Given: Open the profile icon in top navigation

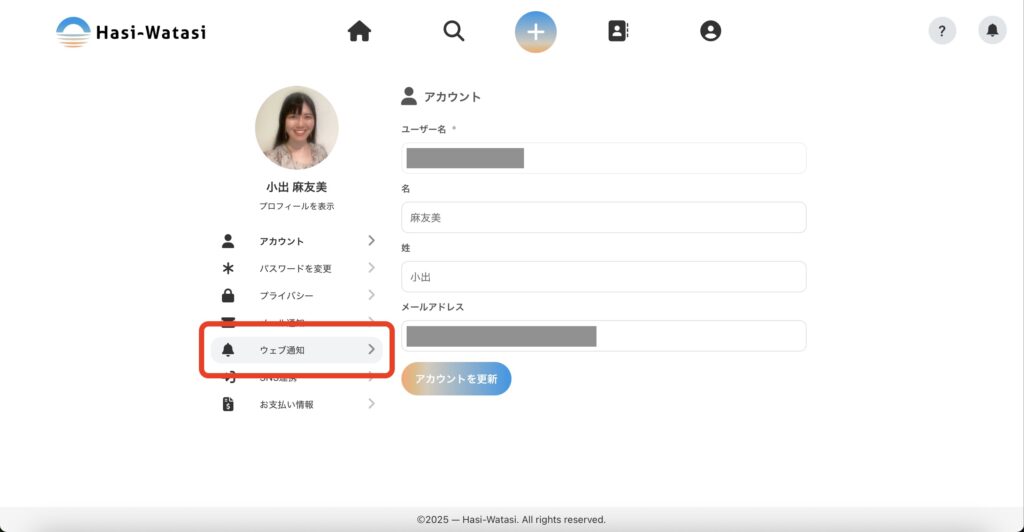Looking at the screenshot, I should (x=710, y=32).
